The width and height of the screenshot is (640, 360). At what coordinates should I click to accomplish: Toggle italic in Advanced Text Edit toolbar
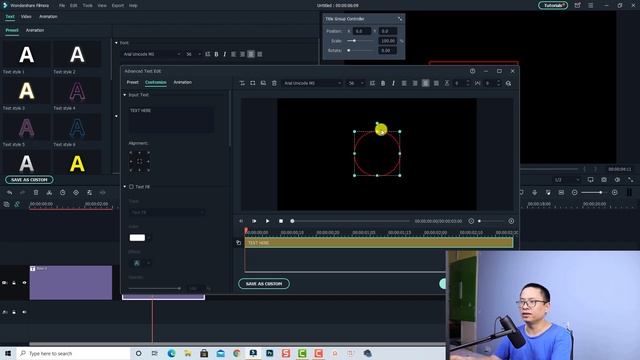[x=393, y=83]
